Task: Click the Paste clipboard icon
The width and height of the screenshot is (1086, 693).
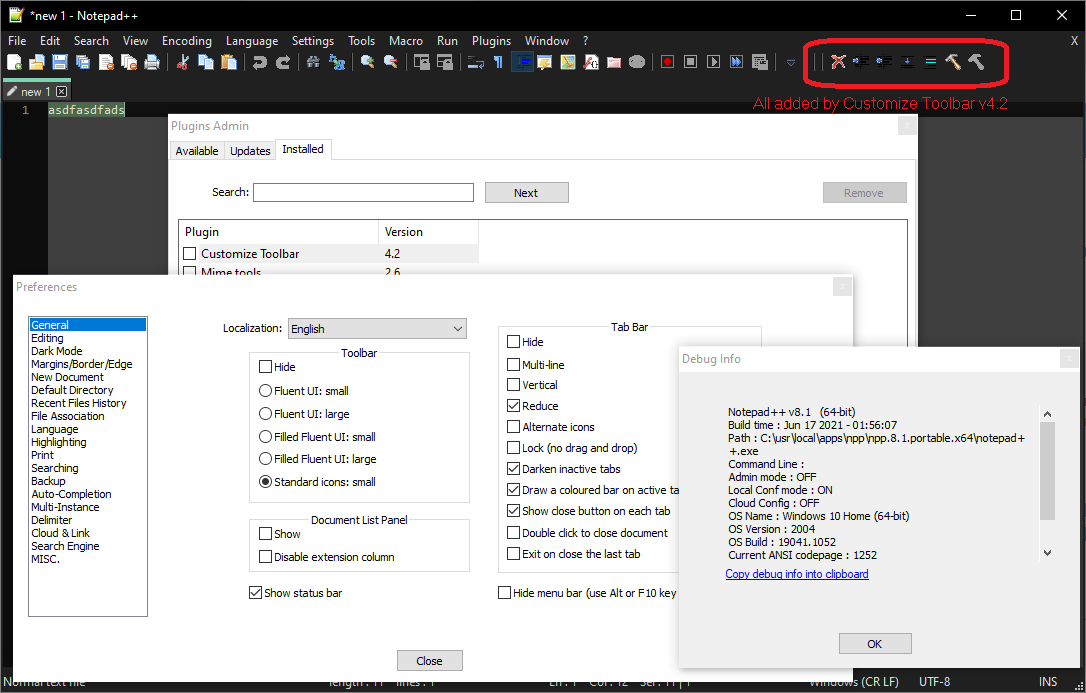Action: (x=229, y=62)
